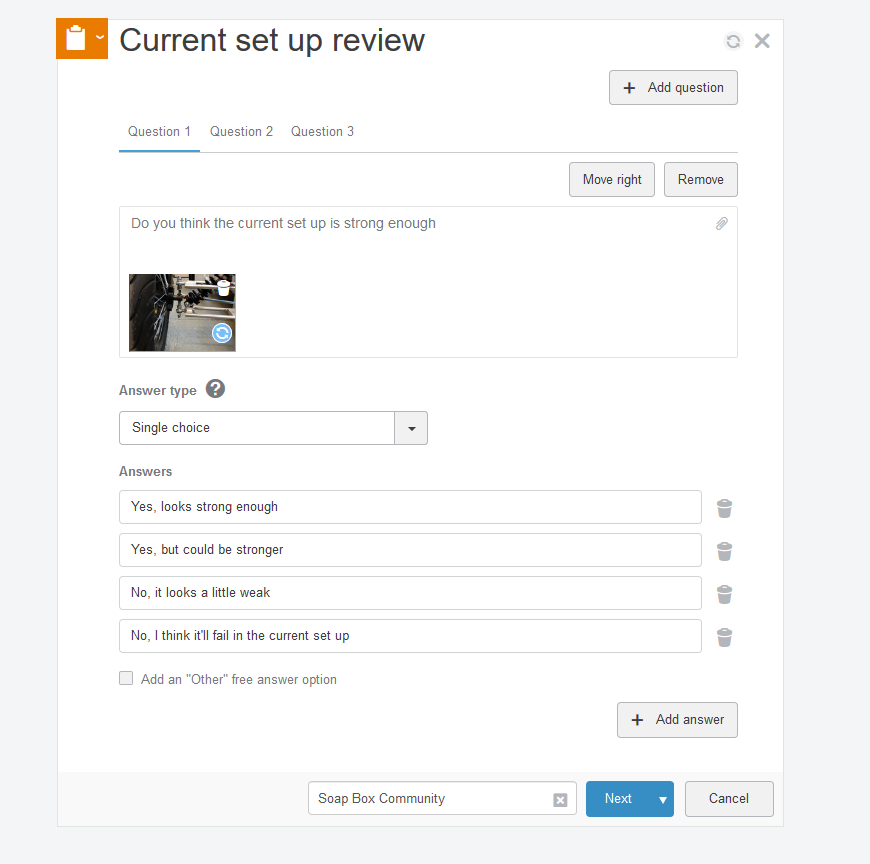
Task: Open the Answer type help icon
Action: 215,389
